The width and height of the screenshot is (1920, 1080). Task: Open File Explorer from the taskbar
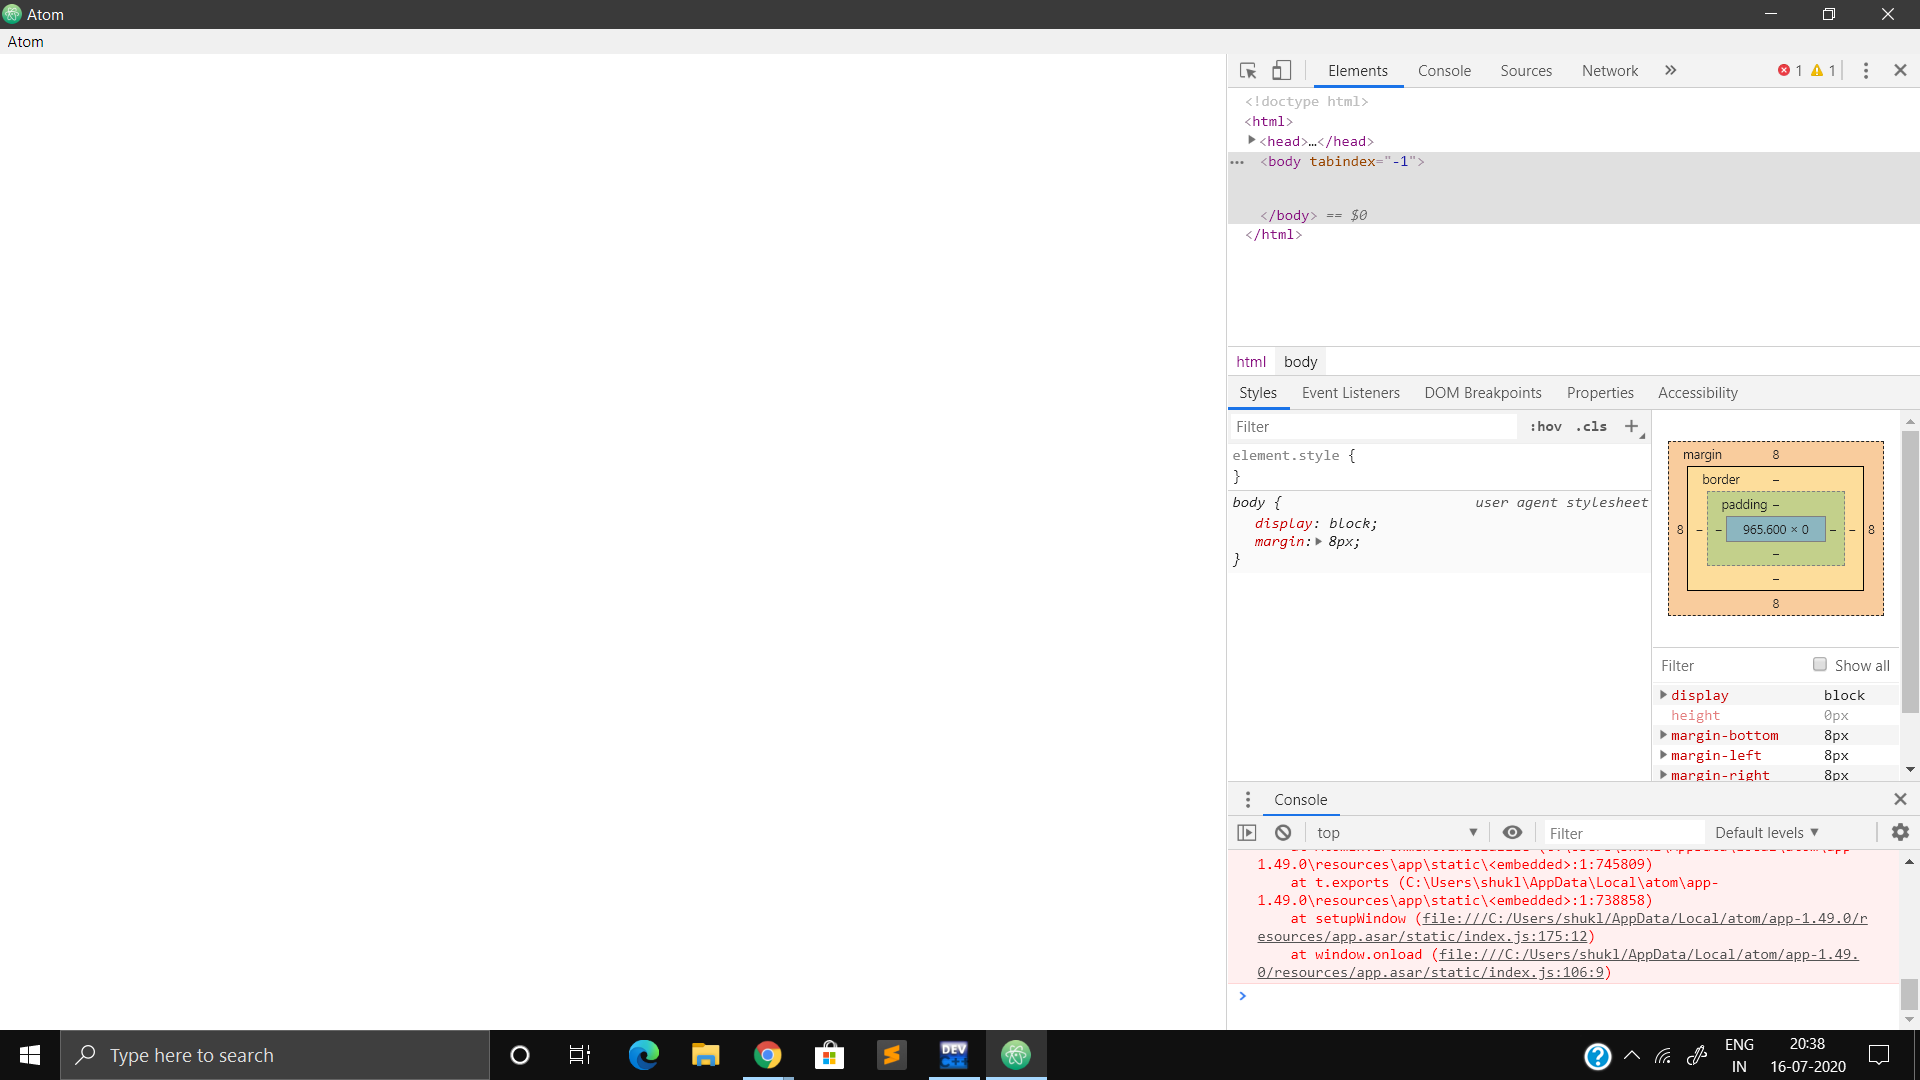click(706, 1055)
